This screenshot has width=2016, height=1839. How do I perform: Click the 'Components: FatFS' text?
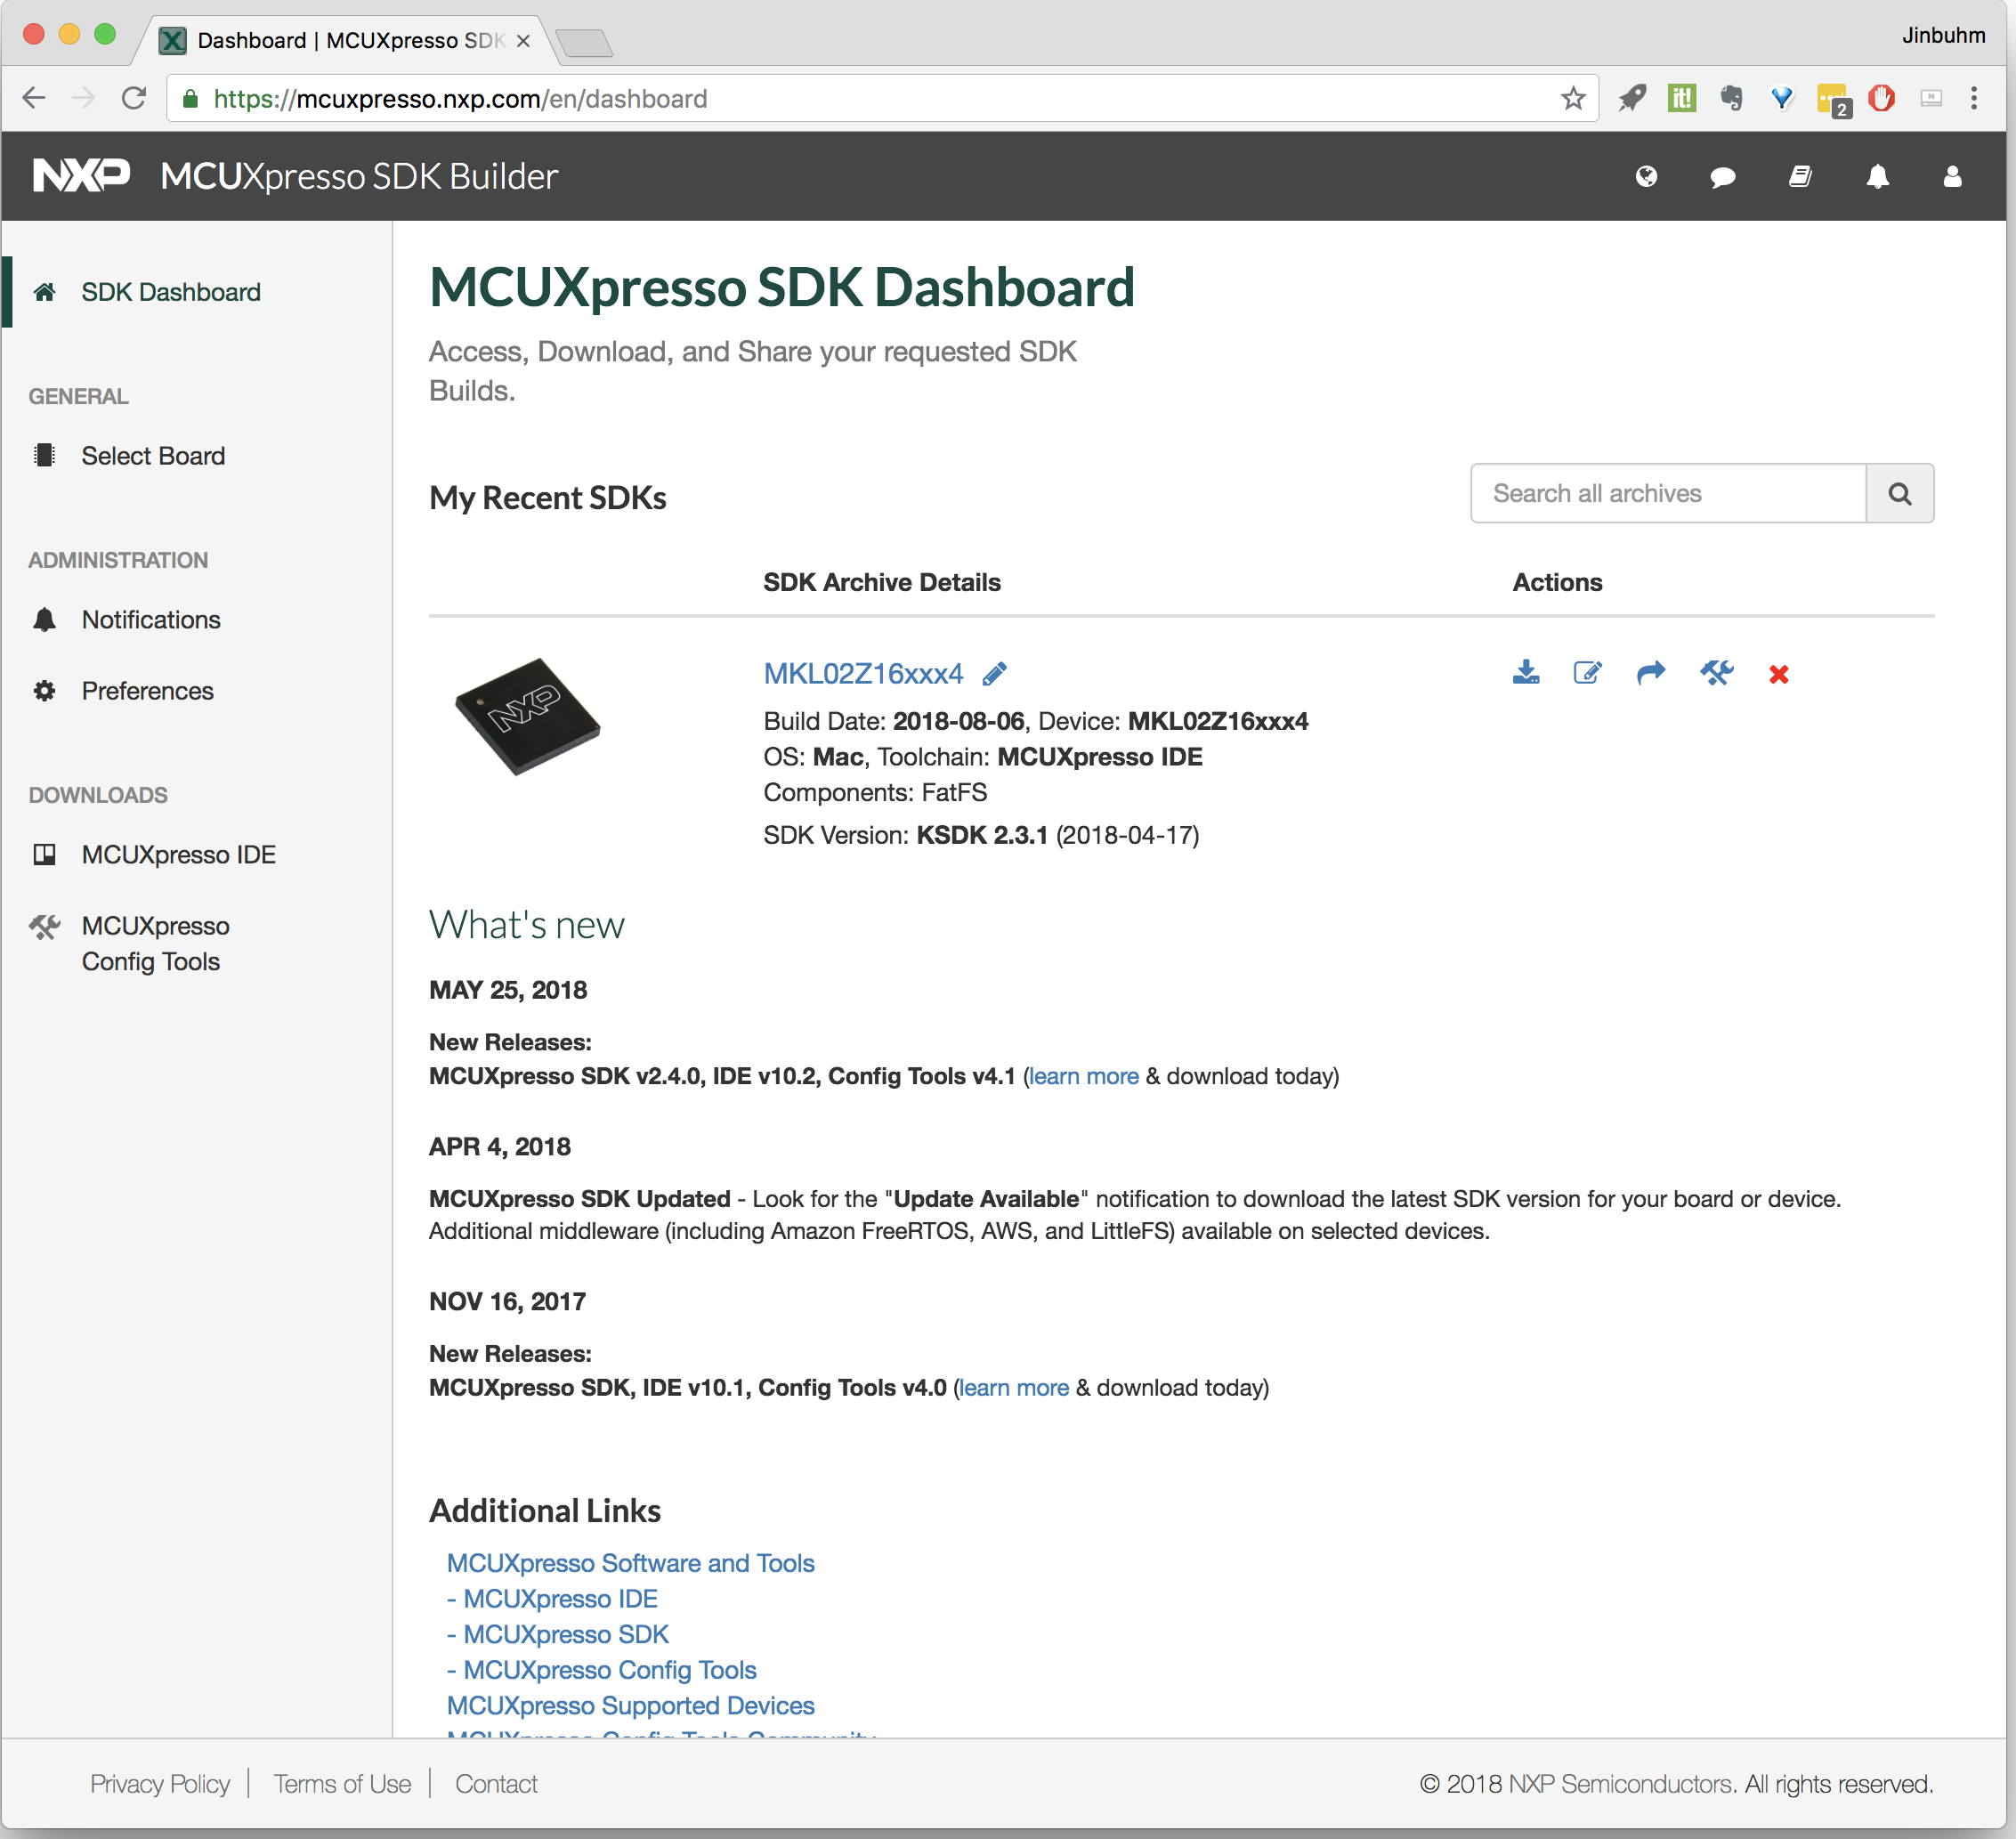875,793
